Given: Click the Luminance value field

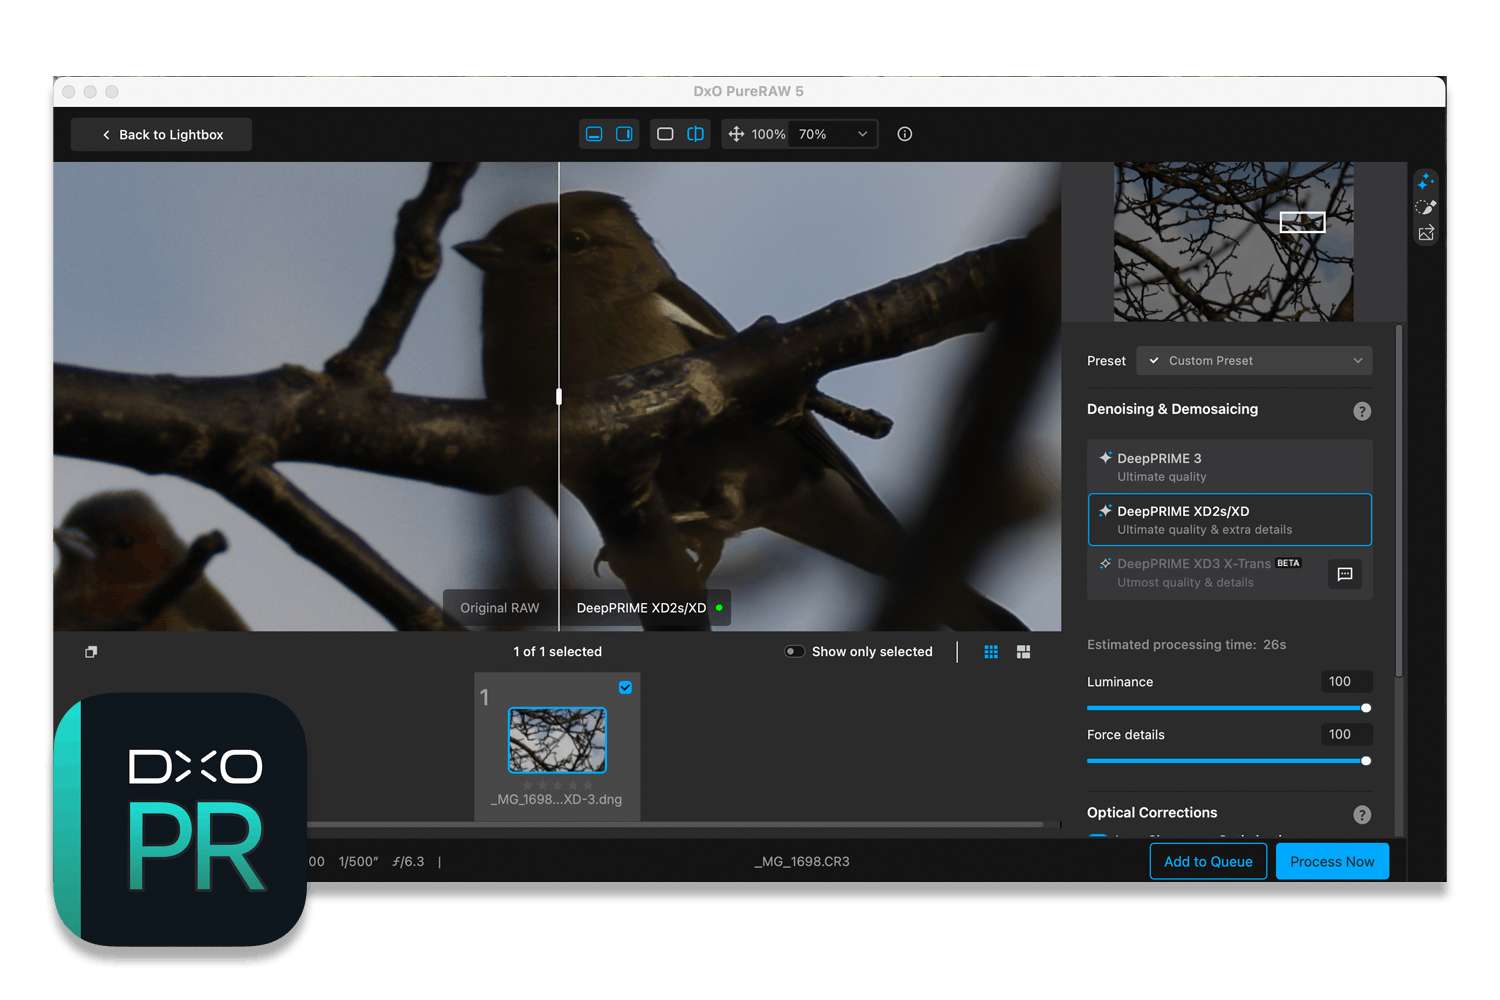Looking at the screenshot, I should point(1346,682).
